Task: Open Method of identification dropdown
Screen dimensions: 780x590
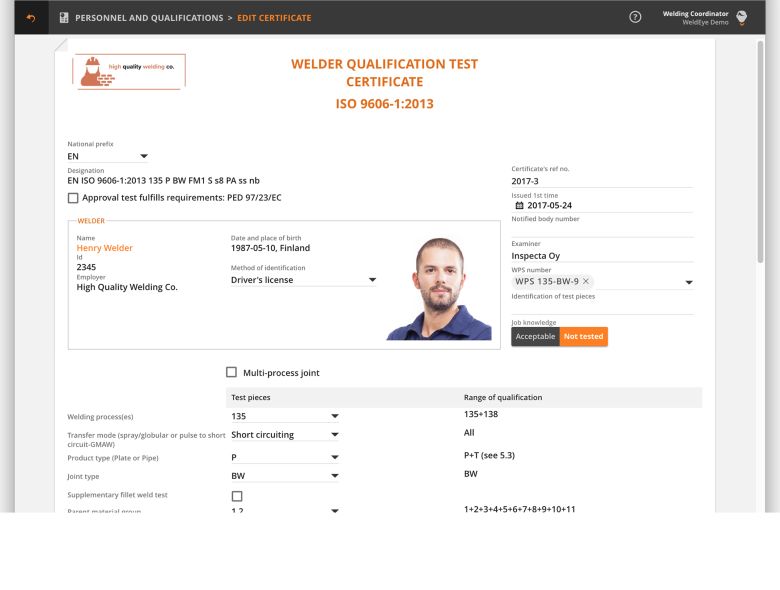Action: tap(303, 280)
